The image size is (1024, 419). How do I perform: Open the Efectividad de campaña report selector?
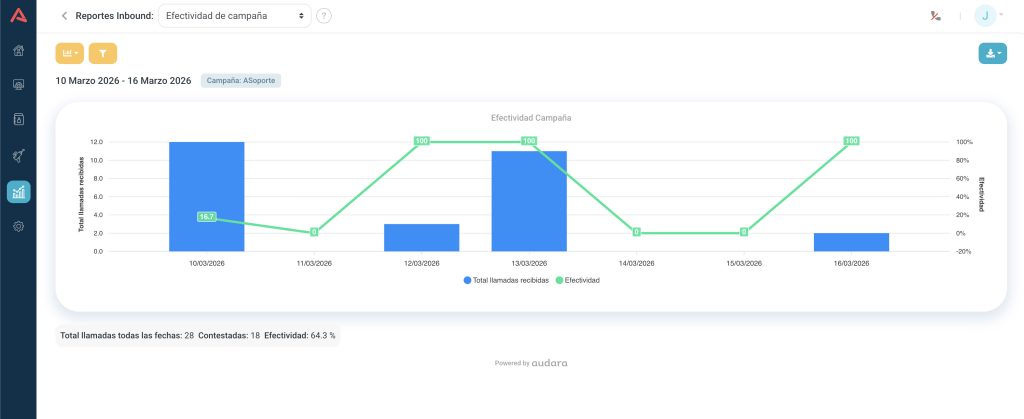tap(236, 16)
